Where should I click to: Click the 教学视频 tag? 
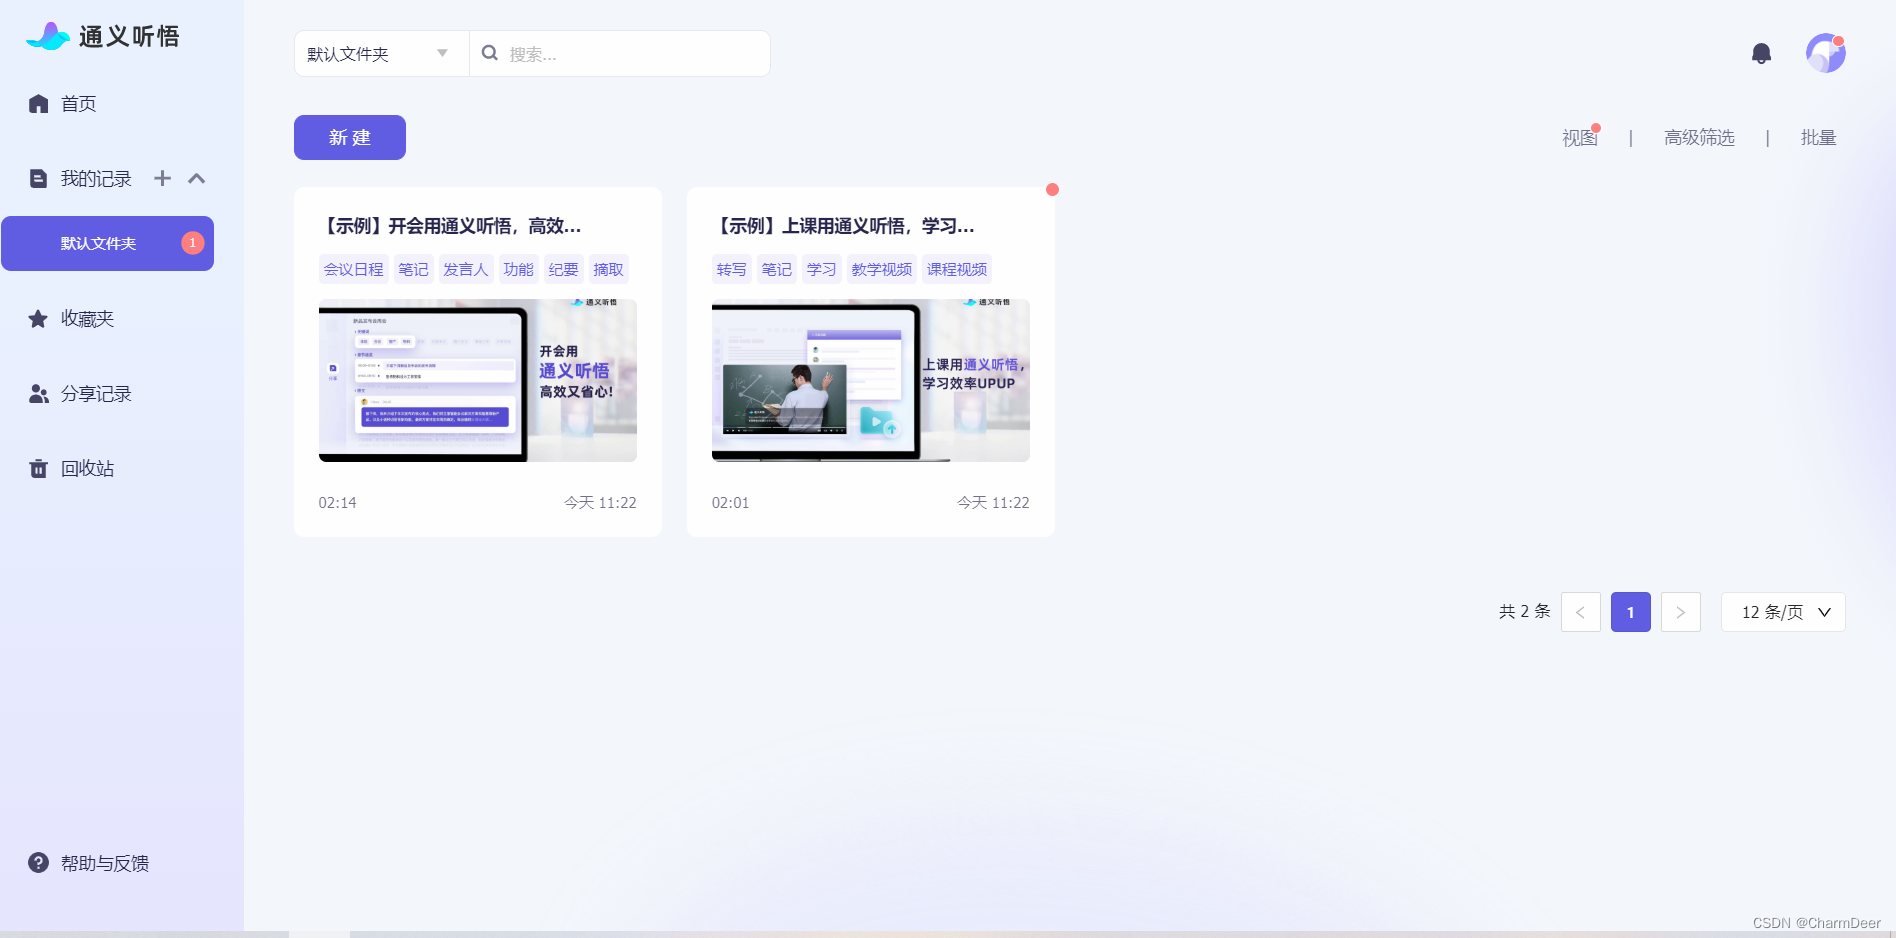pyautogui.click(x=881, y=269)
